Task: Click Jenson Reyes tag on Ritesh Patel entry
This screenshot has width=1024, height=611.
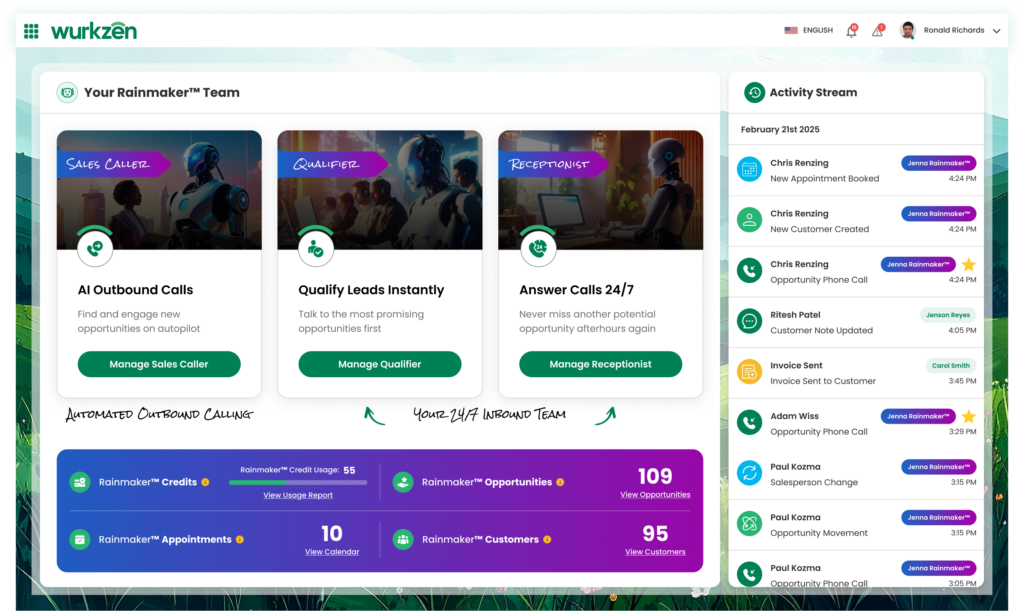Action: [948, 315]
